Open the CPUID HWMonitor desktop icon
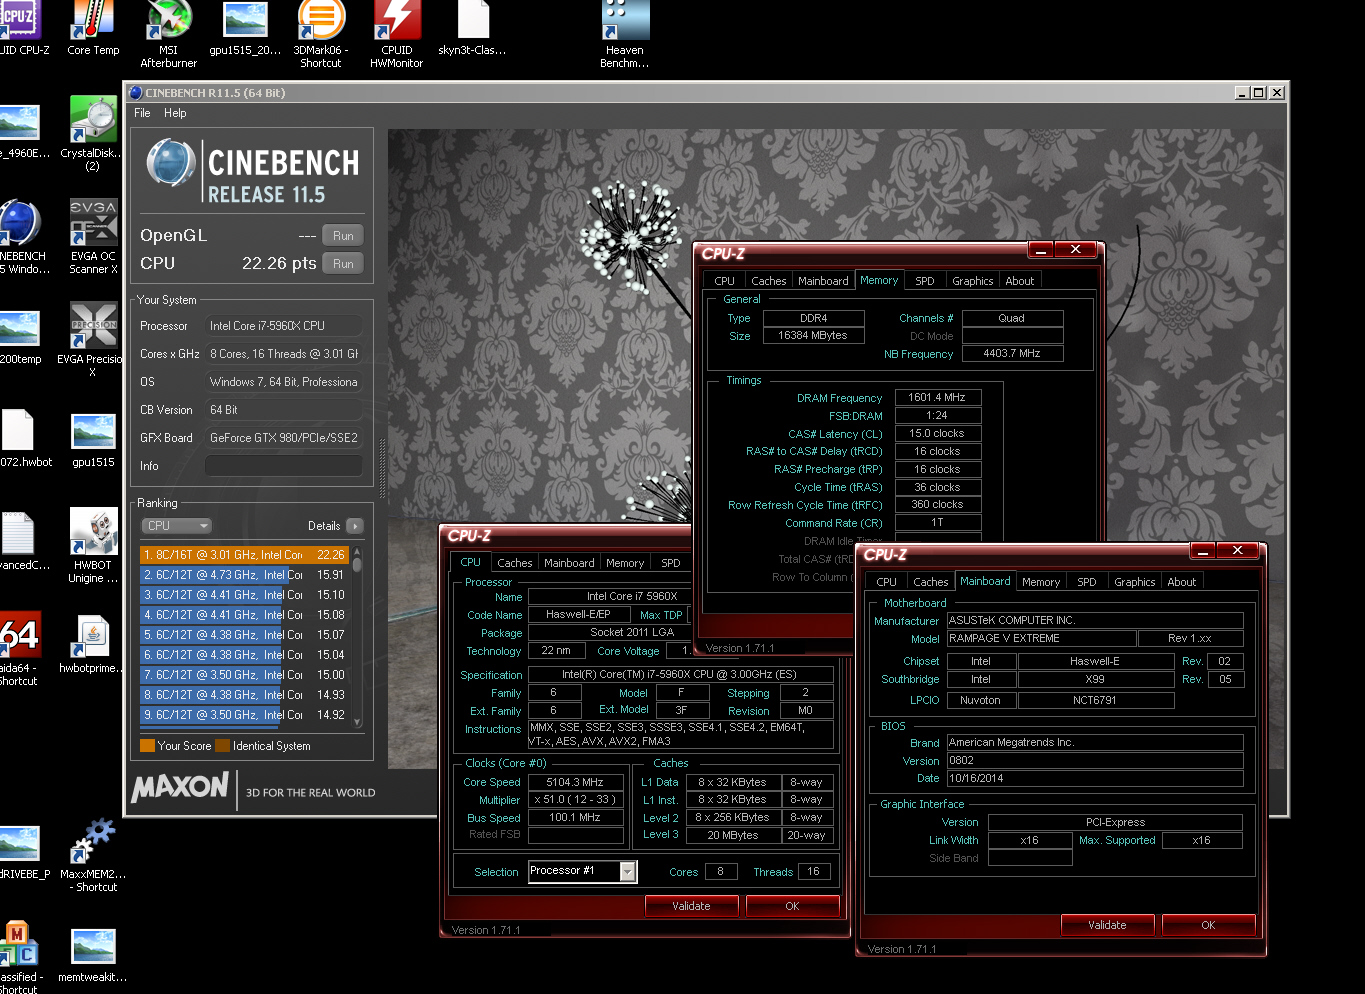The height and width of the screenshot is (994, 1365). click(x=397, y=33)
